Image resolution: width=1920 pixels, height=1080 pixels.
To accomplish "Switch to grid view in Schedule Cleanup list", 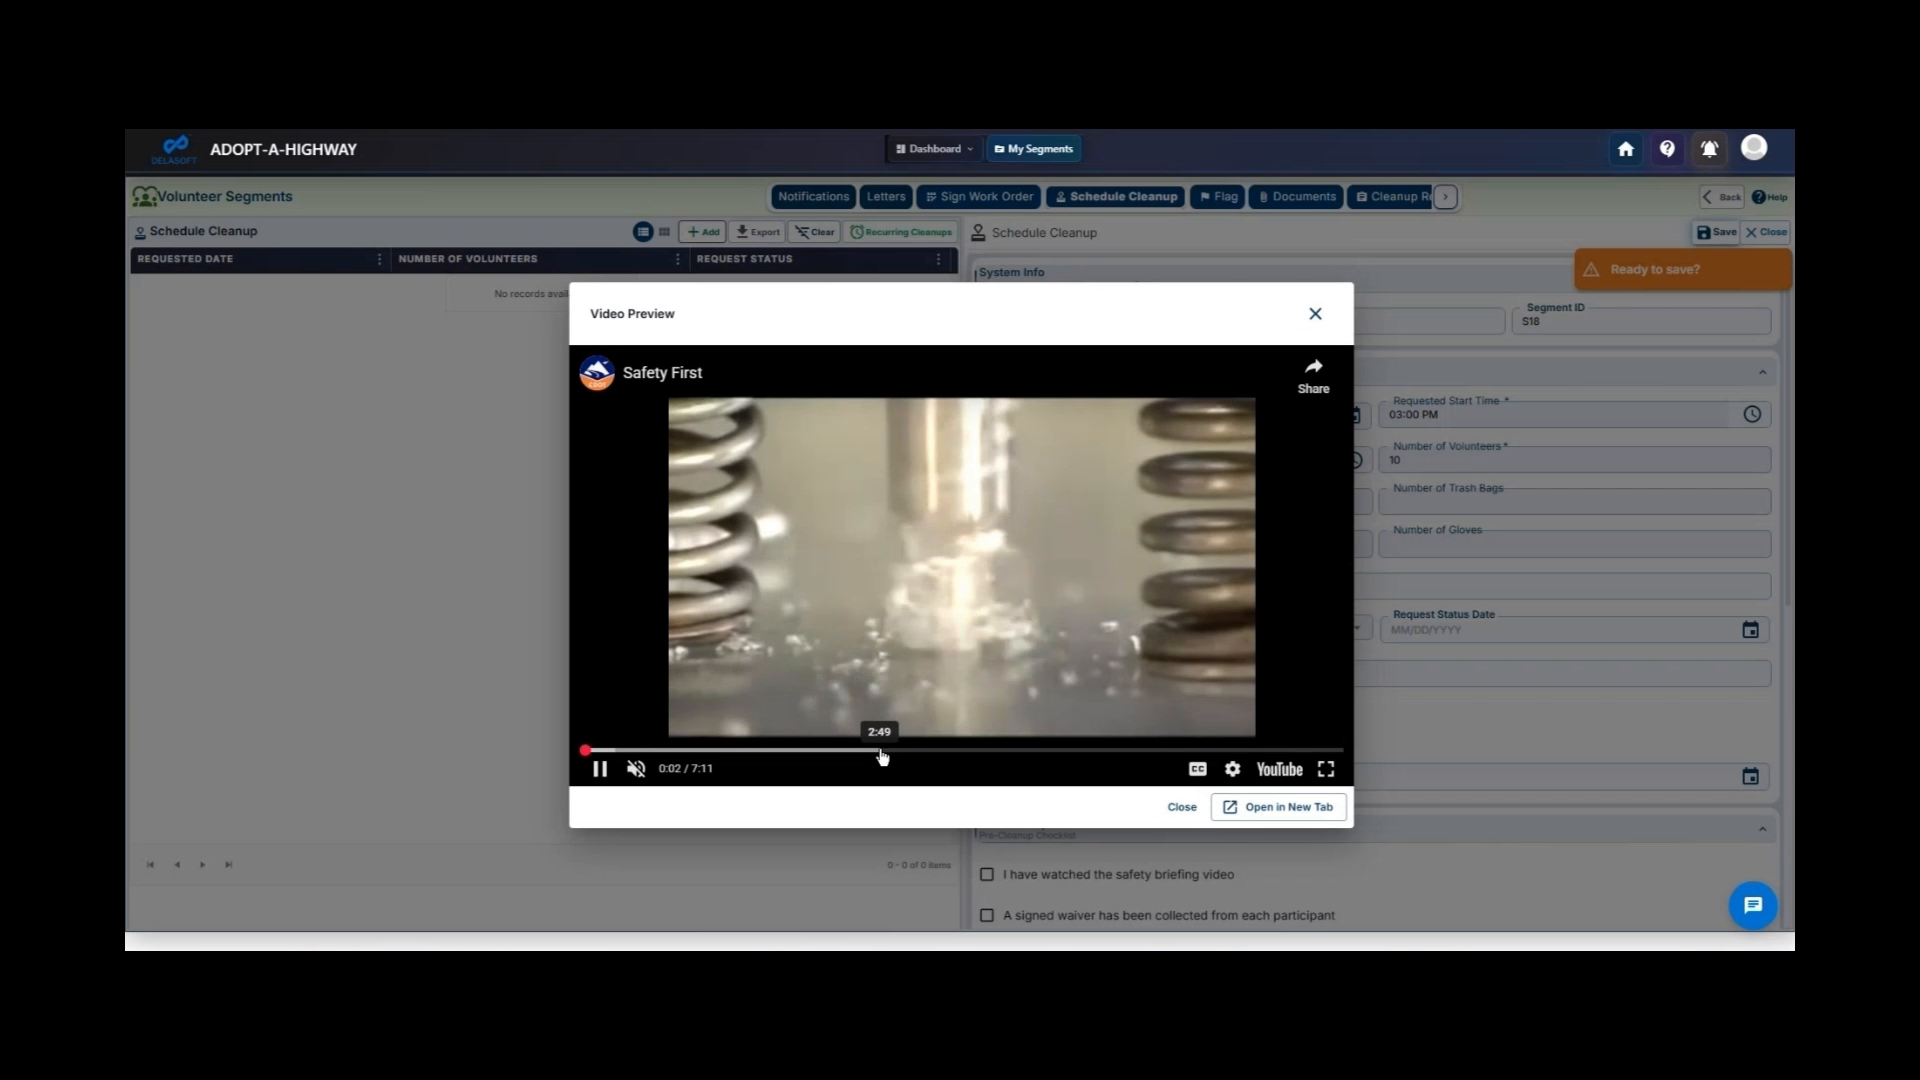I will click(x=663, y=231).
